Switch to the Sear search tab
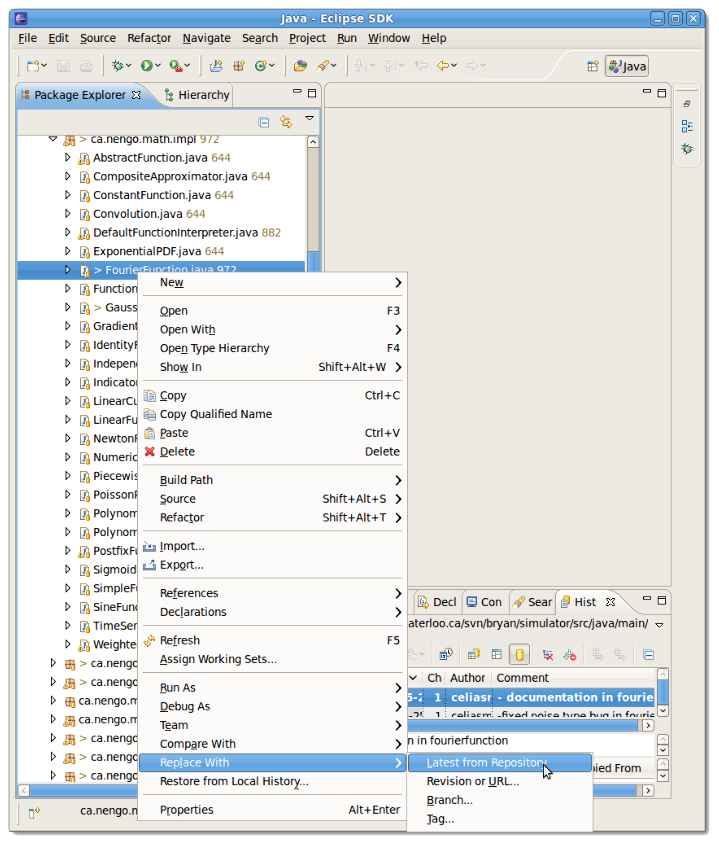 pos(533,602)
